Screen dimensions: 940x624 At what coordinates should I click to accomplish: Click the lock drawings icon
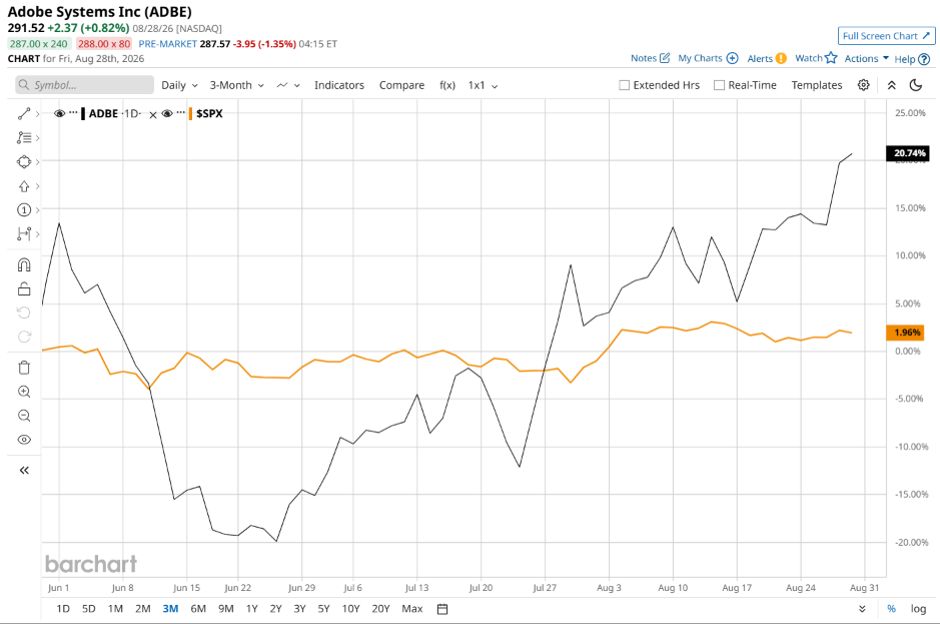pyautogui.click(x=24, y=289)
